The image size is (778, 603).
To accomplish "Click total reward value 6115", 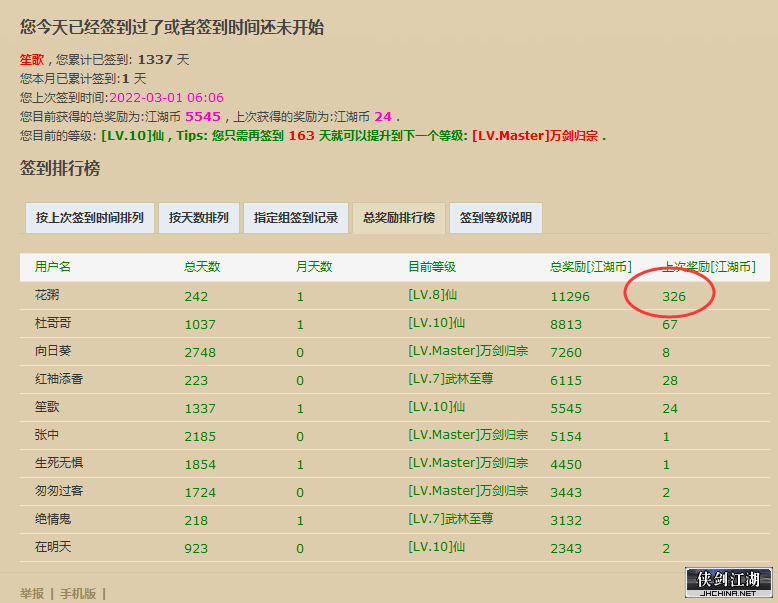I will pos(566,381).
